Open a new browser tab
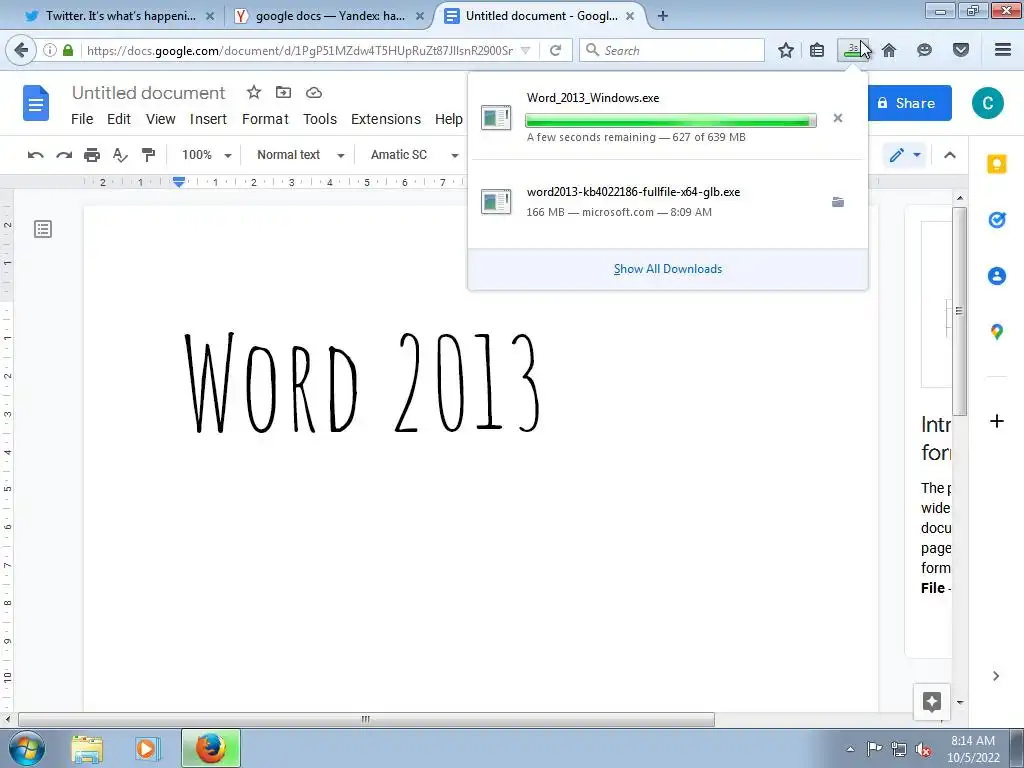The width and height of the screenshot is (1024, 768). tap(663, 16)
